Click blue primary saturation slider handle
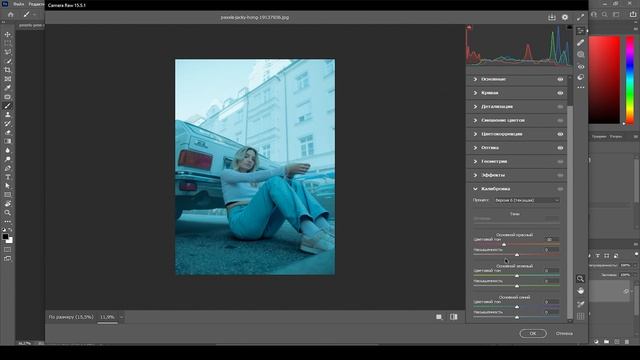 (x=517, y=317)
